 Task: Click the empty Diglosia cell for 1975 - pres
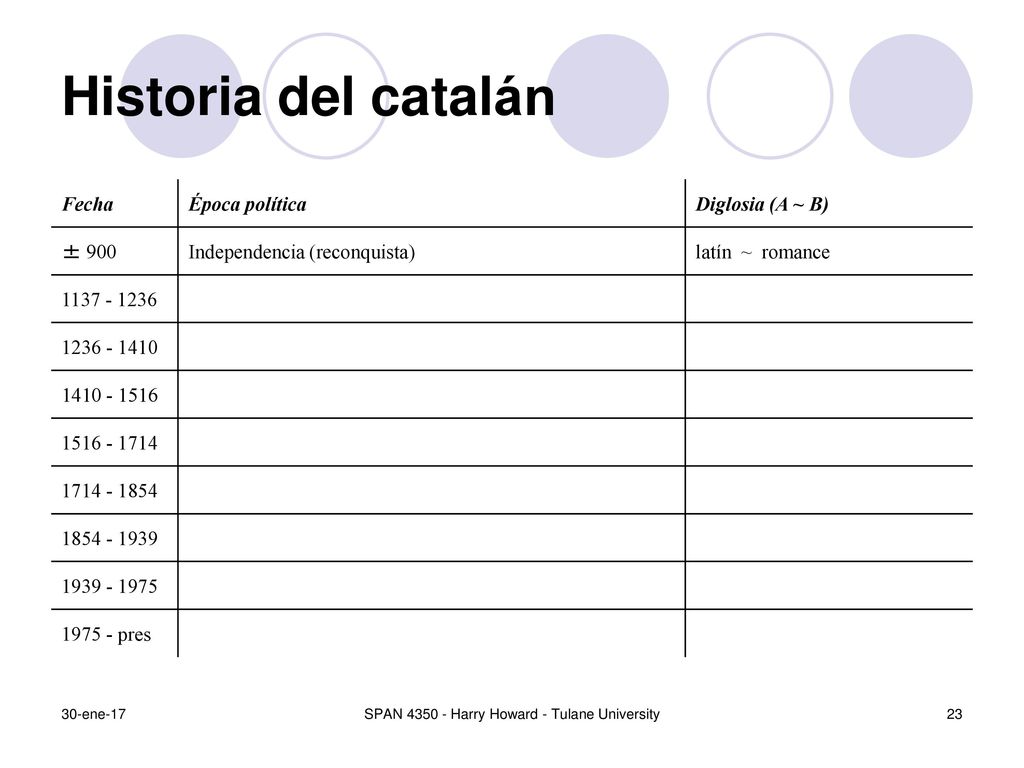(x=829, y=633)
